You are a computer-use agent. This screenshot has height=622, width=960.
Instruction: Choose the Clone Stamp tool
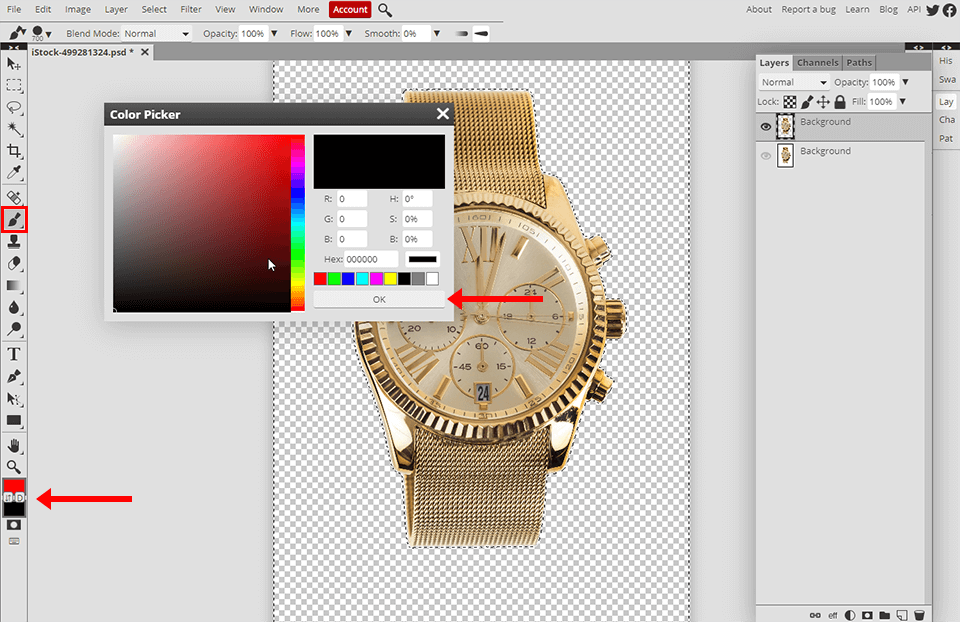(x=14, y=241)
